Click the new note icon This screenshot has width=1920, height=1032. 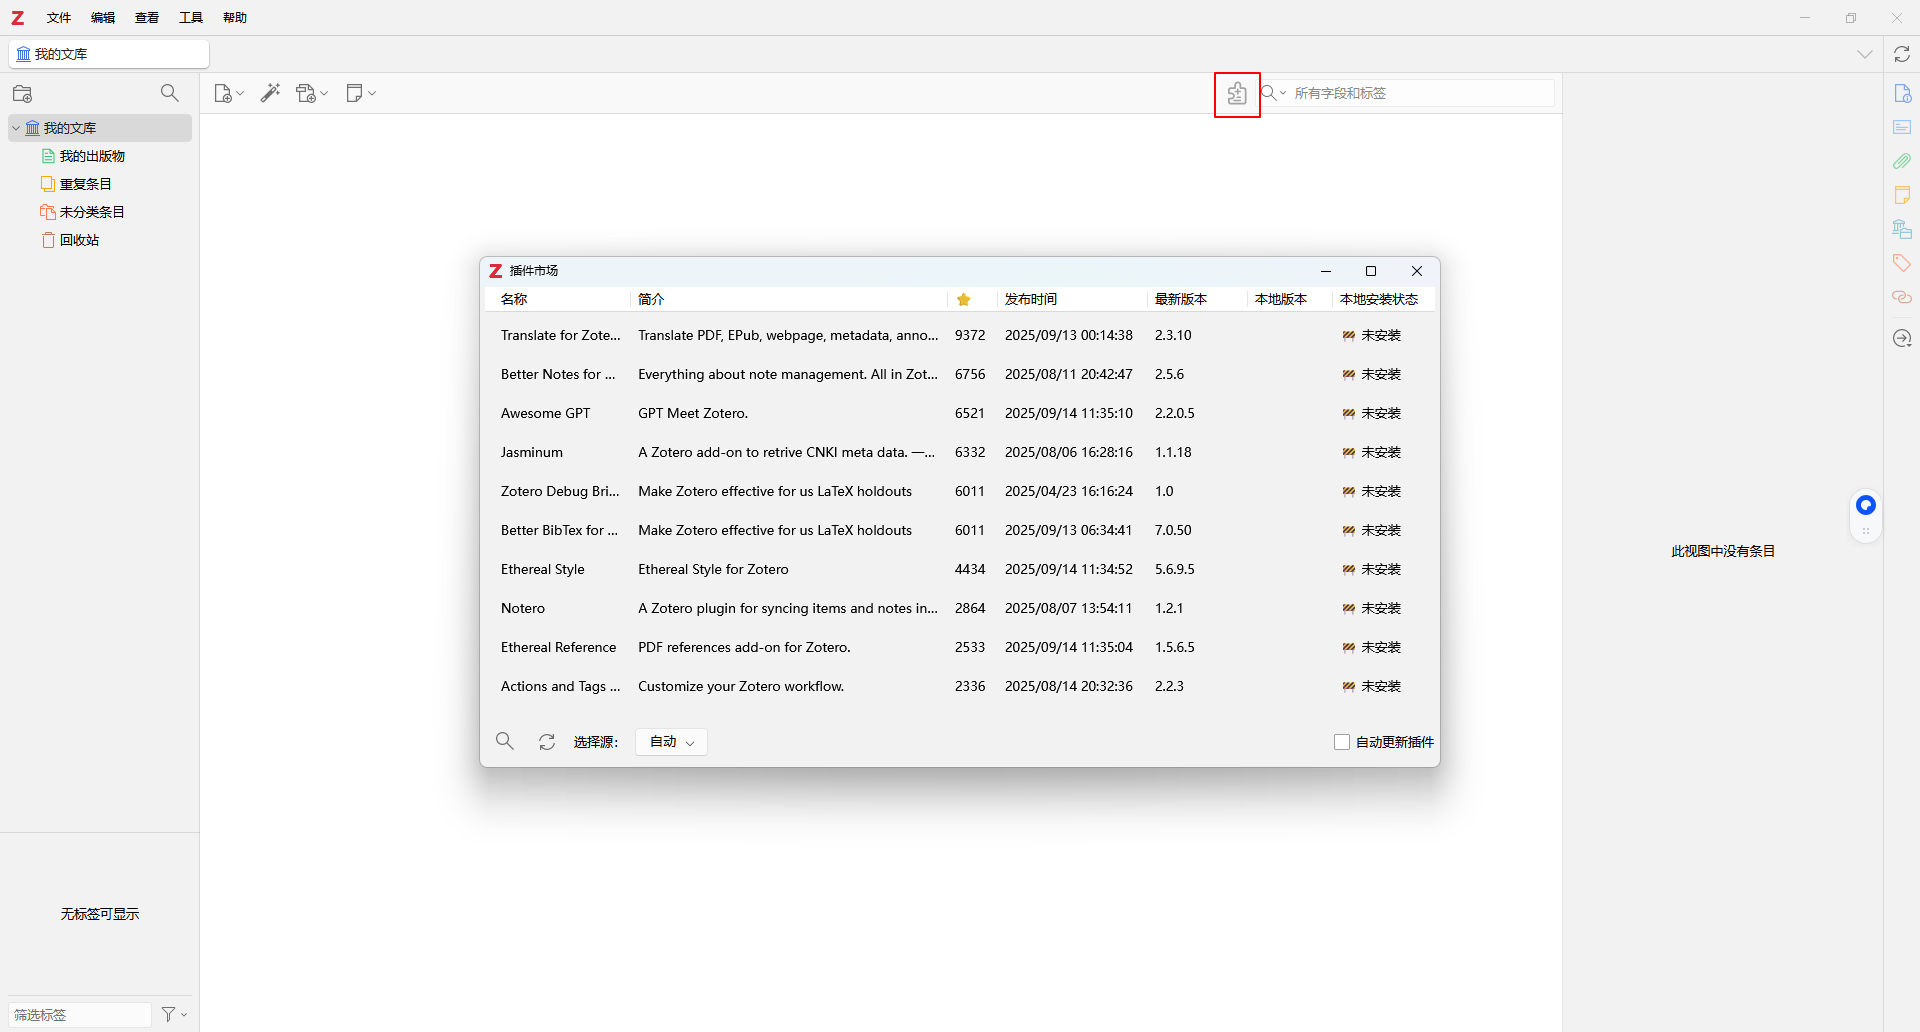tap(354, 93)
